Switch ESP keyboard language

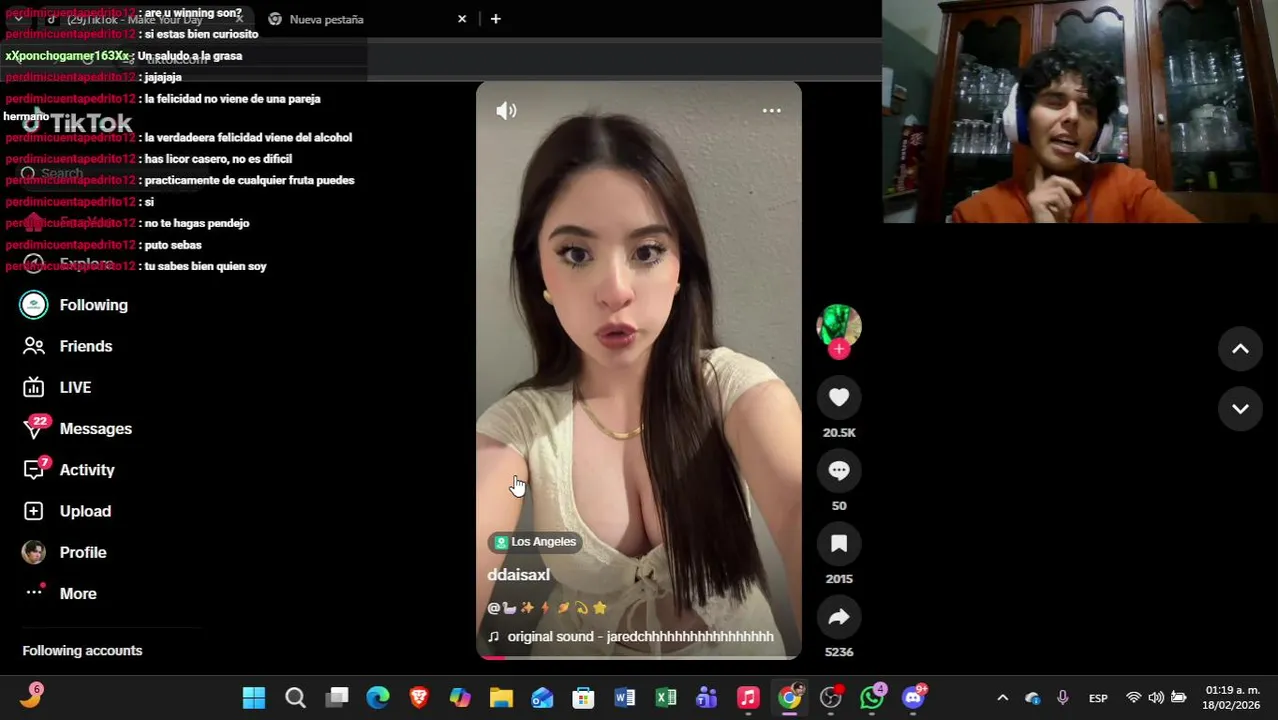pos(1098,698)
